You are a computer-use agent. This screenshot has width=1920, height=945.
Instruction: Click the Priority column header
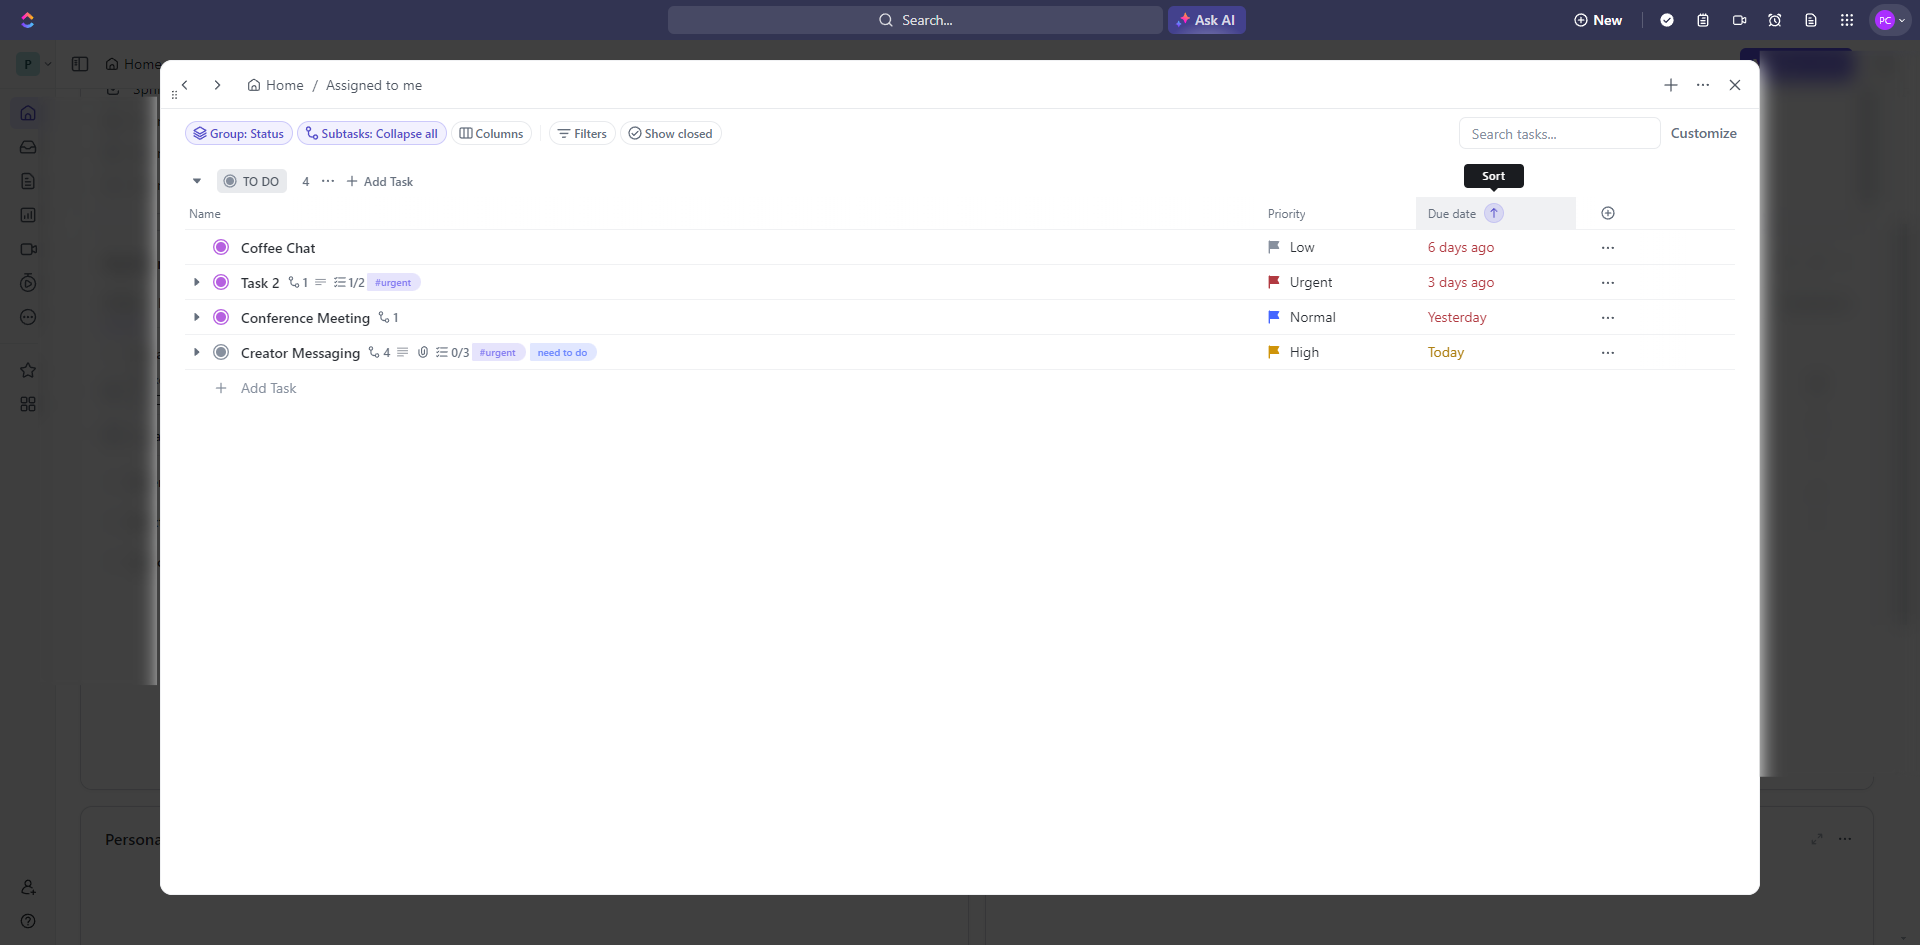1287,213
